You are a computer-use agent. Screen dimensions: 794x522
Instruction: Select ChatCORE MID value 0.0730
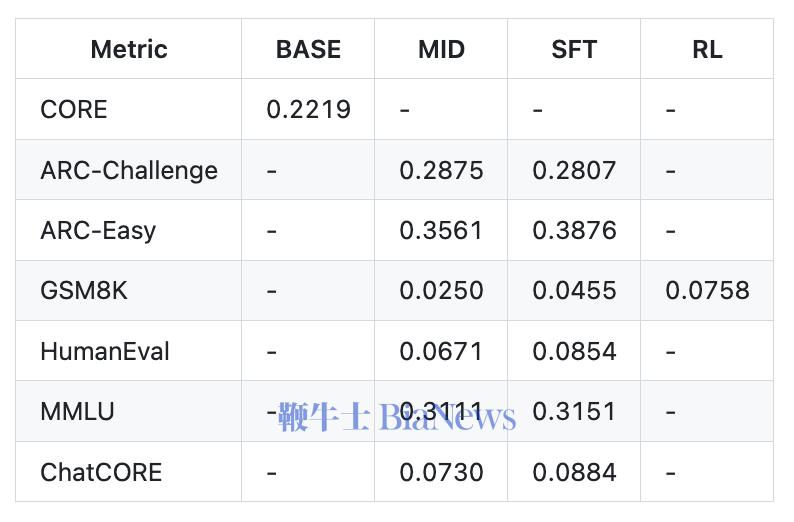pyautogui.click(x=441, y=472)
